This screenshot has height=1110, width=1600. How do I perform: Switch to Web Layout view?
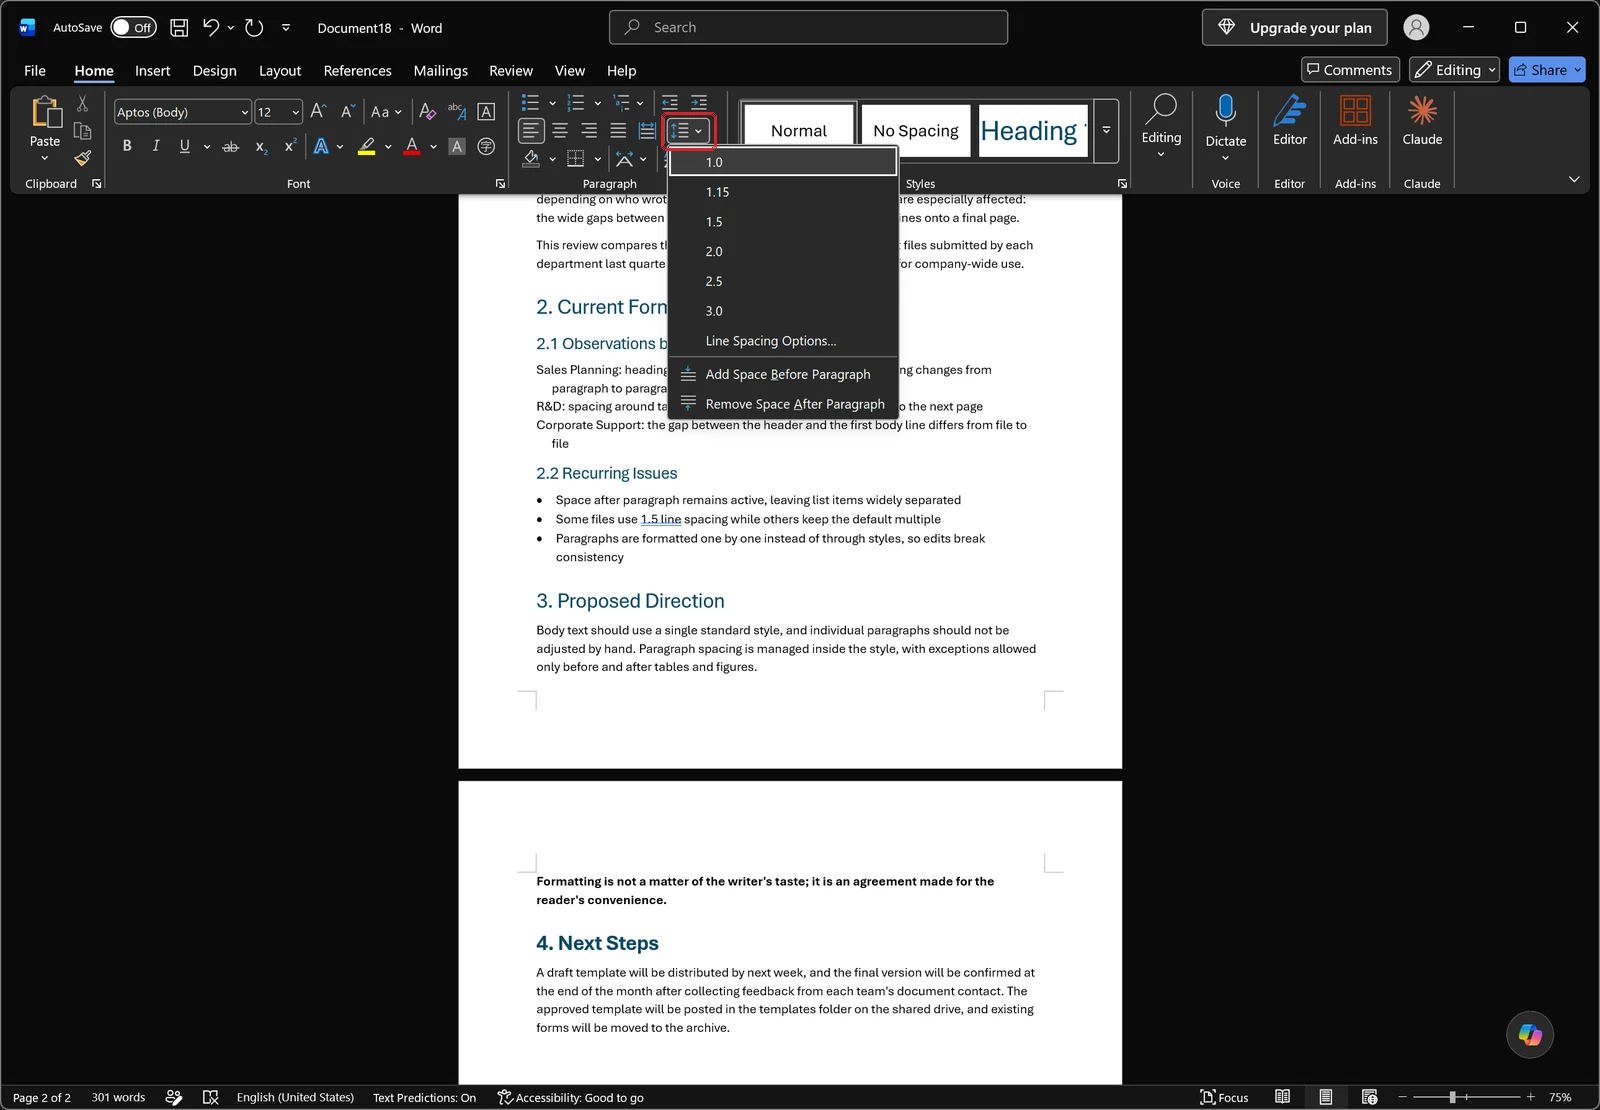pos(1370,1097)
